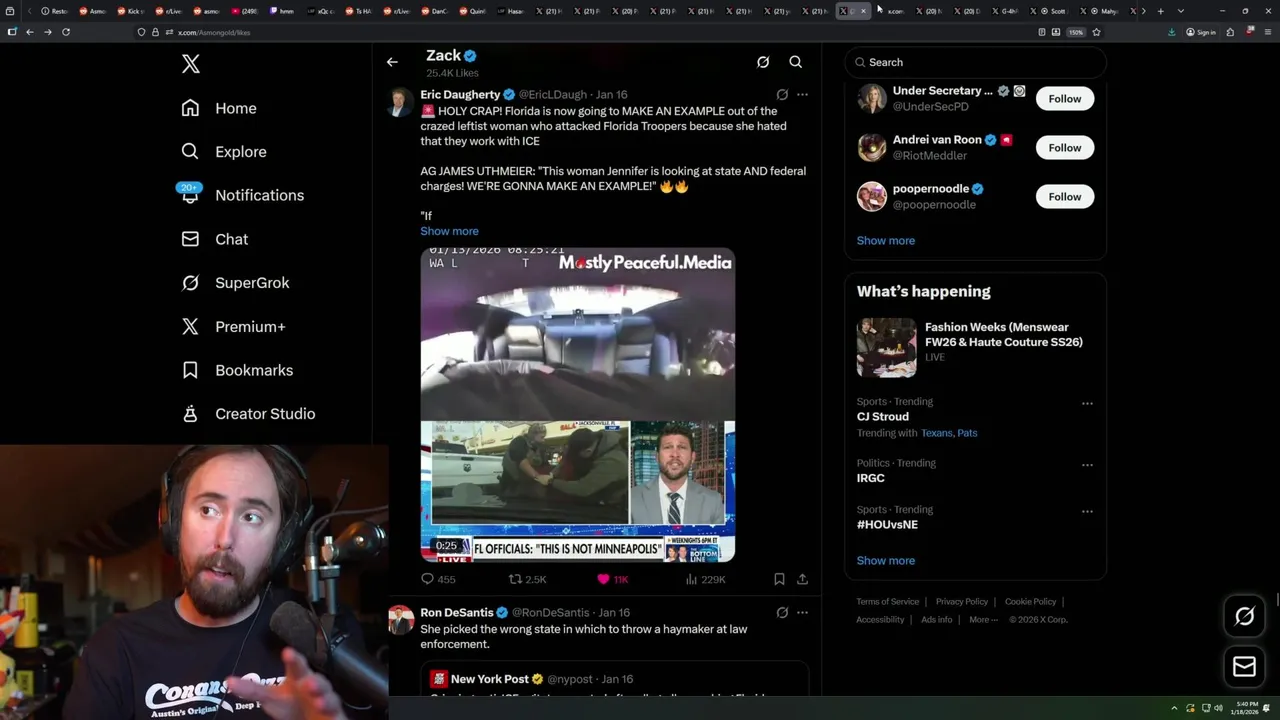This screenshot has width=1280, height=720.
Task: Click the browser address bar URL
Action: coord(213,32)
